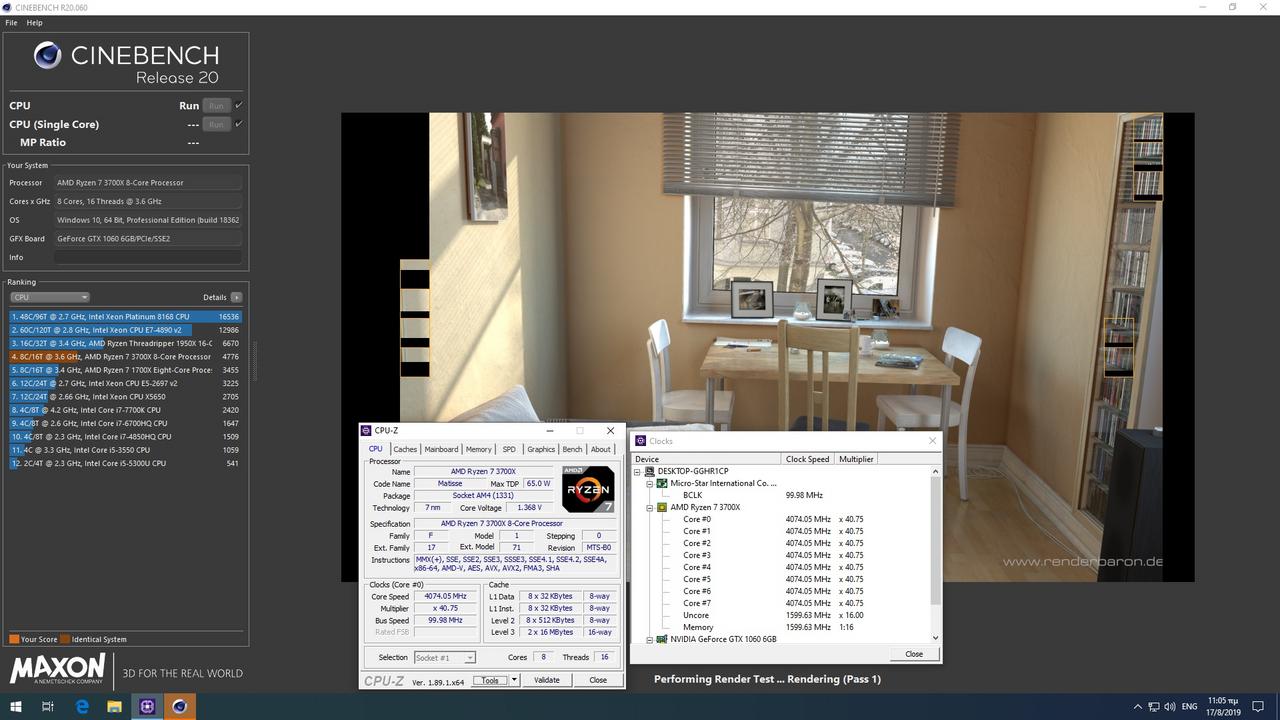Viewport: 1280px width, 720px height.
Task: Open Task View in the taskbar
Action: [48, 706]
